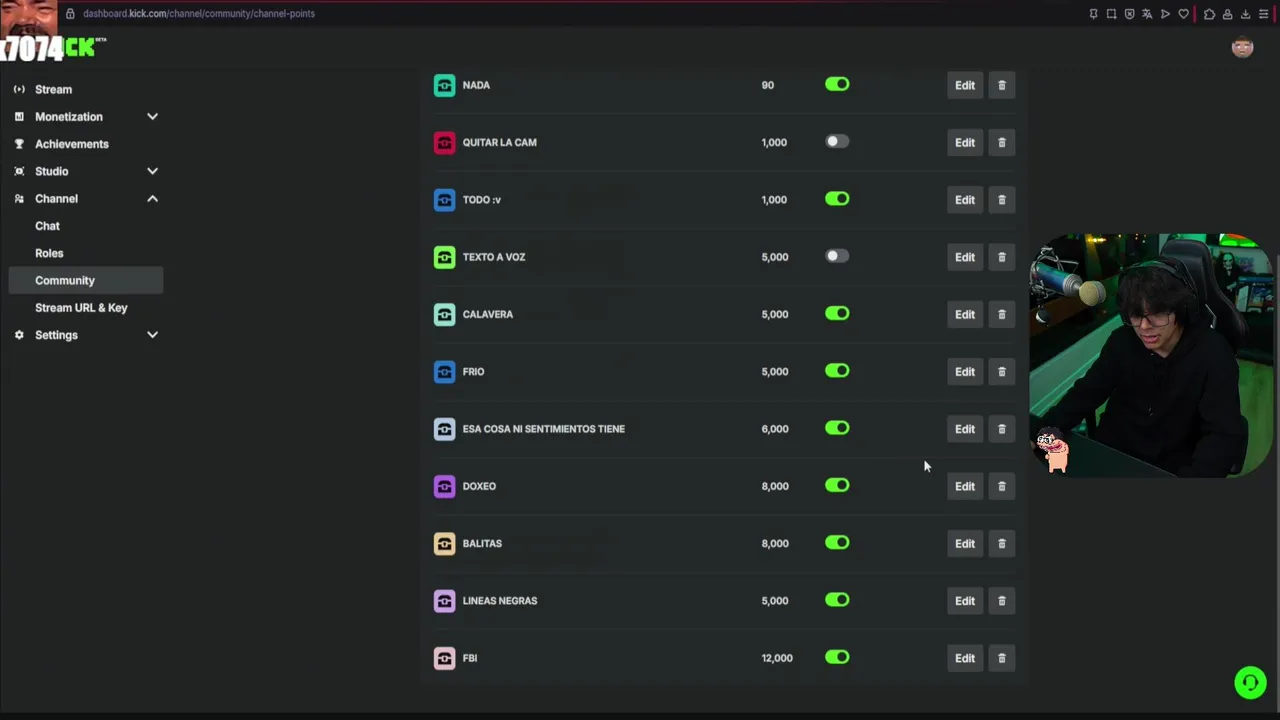Expand the Studio sidebar section
The width and height of the screenshot is (1280, 720).
(x=152, y=171)
